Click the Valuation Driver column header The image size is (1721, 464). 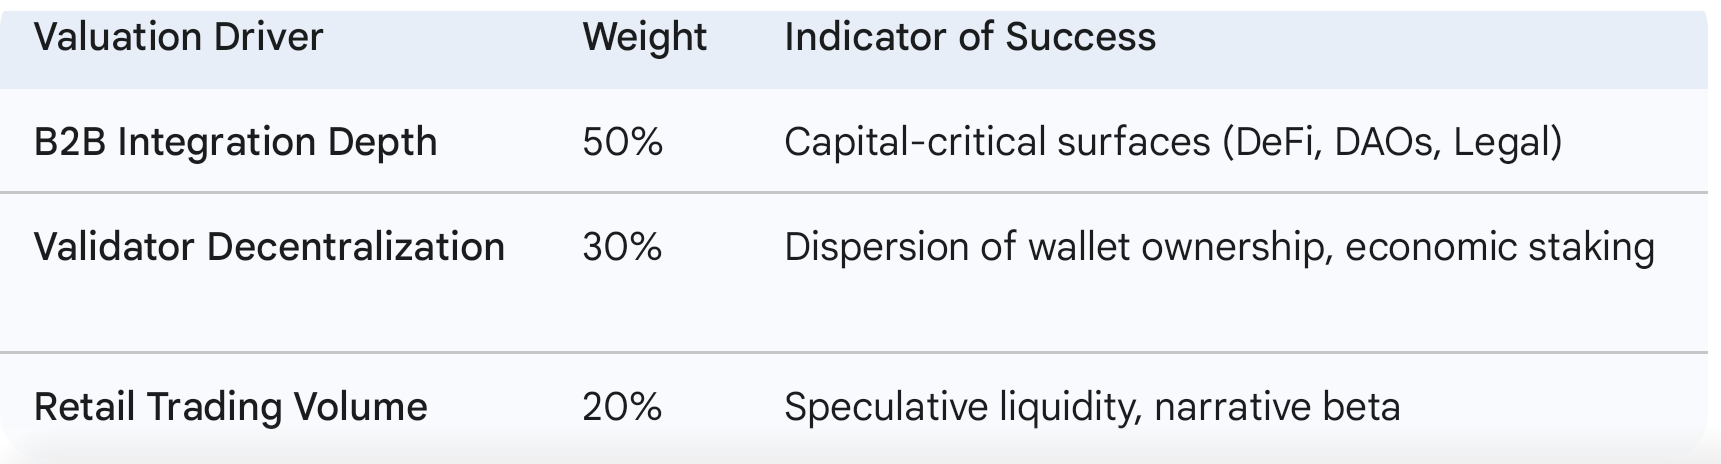(178, 37)
